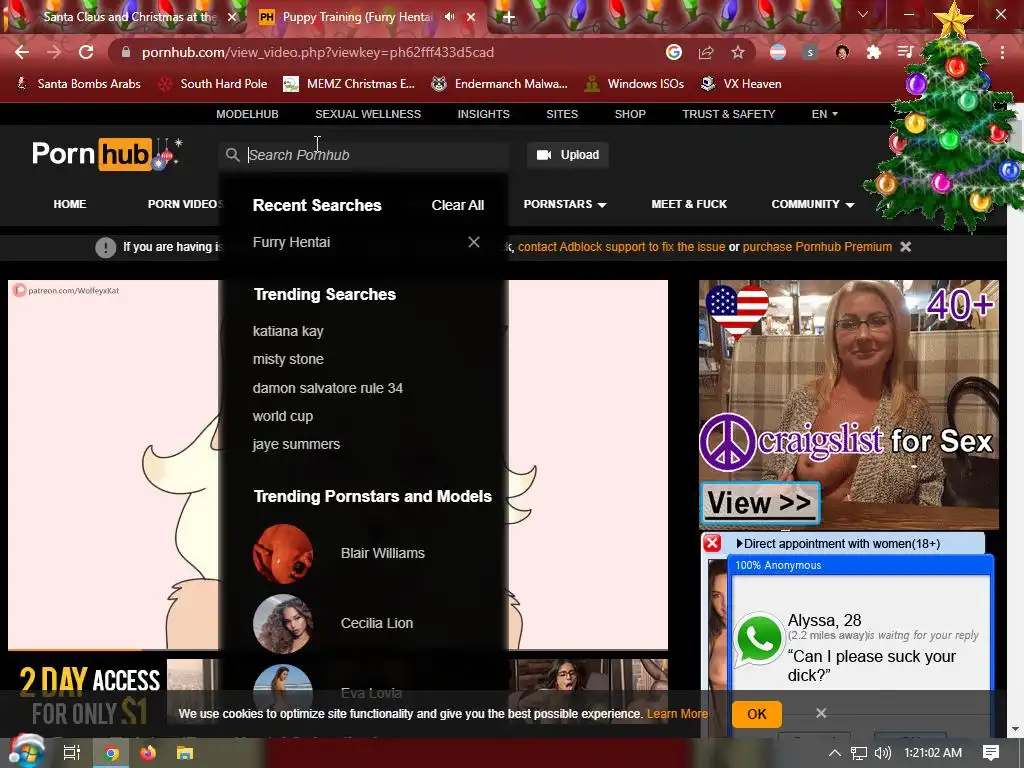
Task: Click the magnifier search icon
Action: point(232,155)
